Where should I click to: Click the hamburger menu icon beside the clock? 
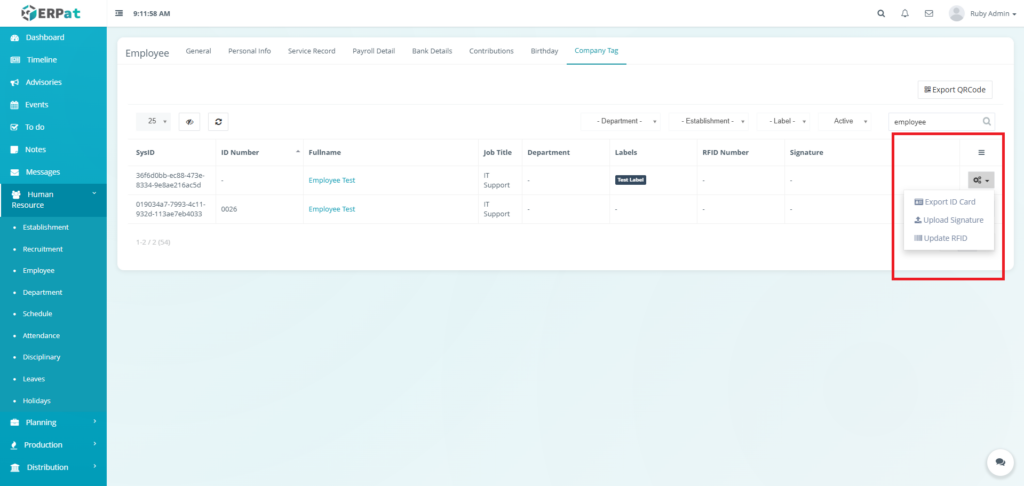coord(120,14)
